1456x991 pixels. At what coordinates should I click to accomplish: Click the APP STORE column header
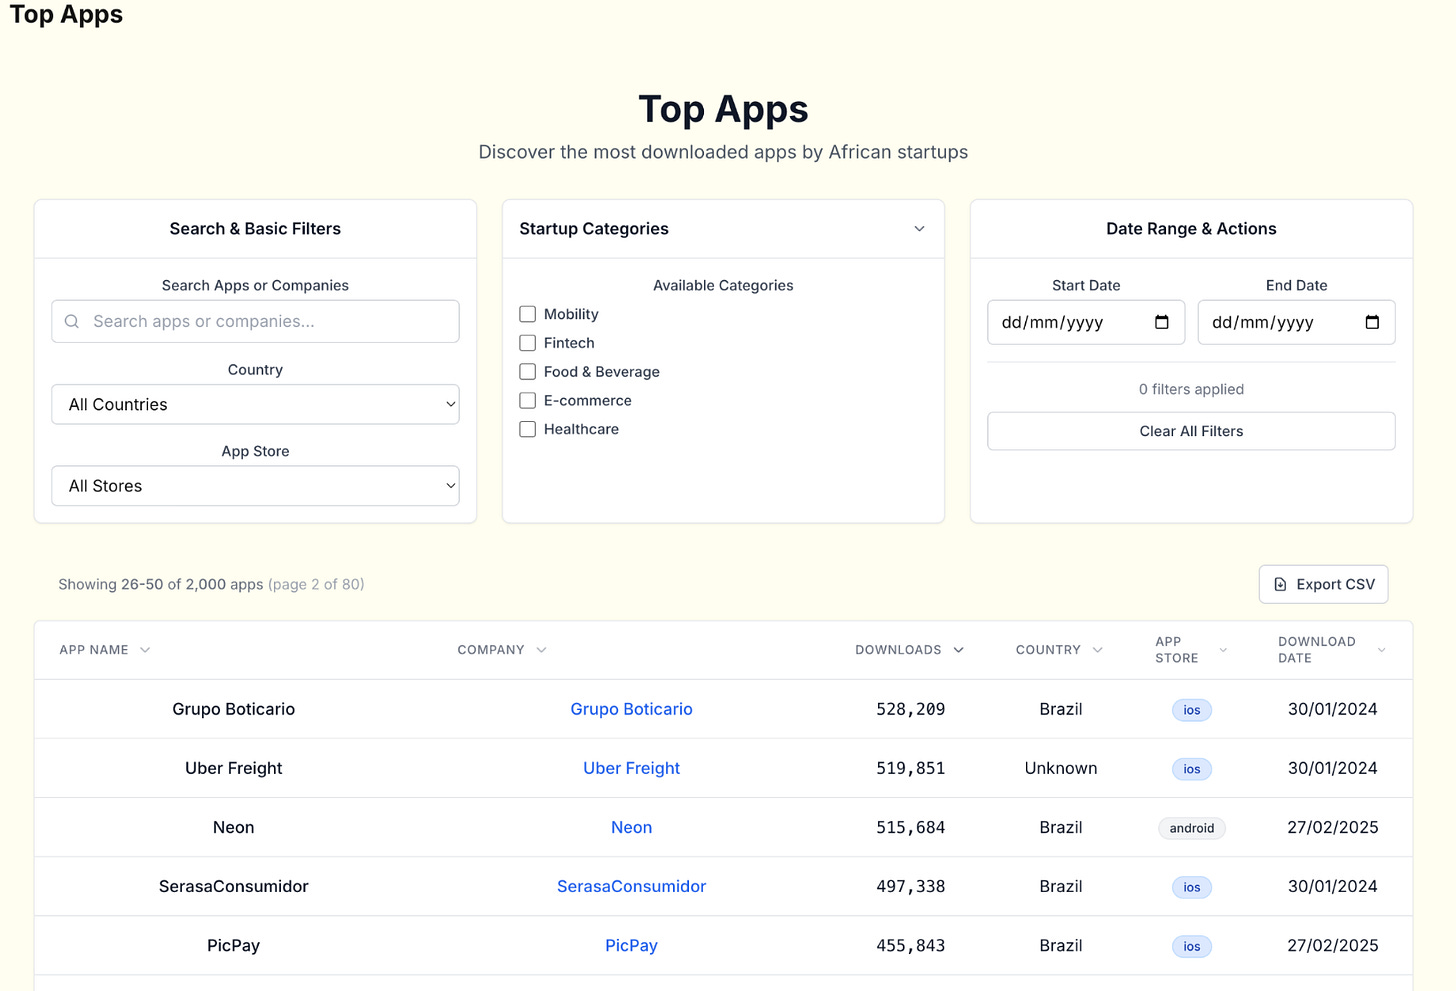tap(1176, 650)
